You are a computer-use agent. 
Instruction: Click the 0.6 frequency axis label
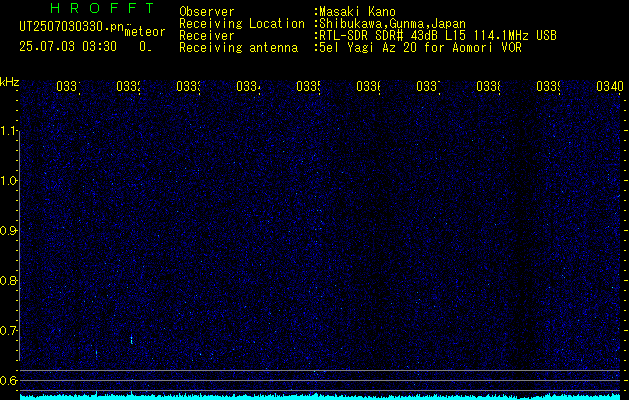pos(10,380)
